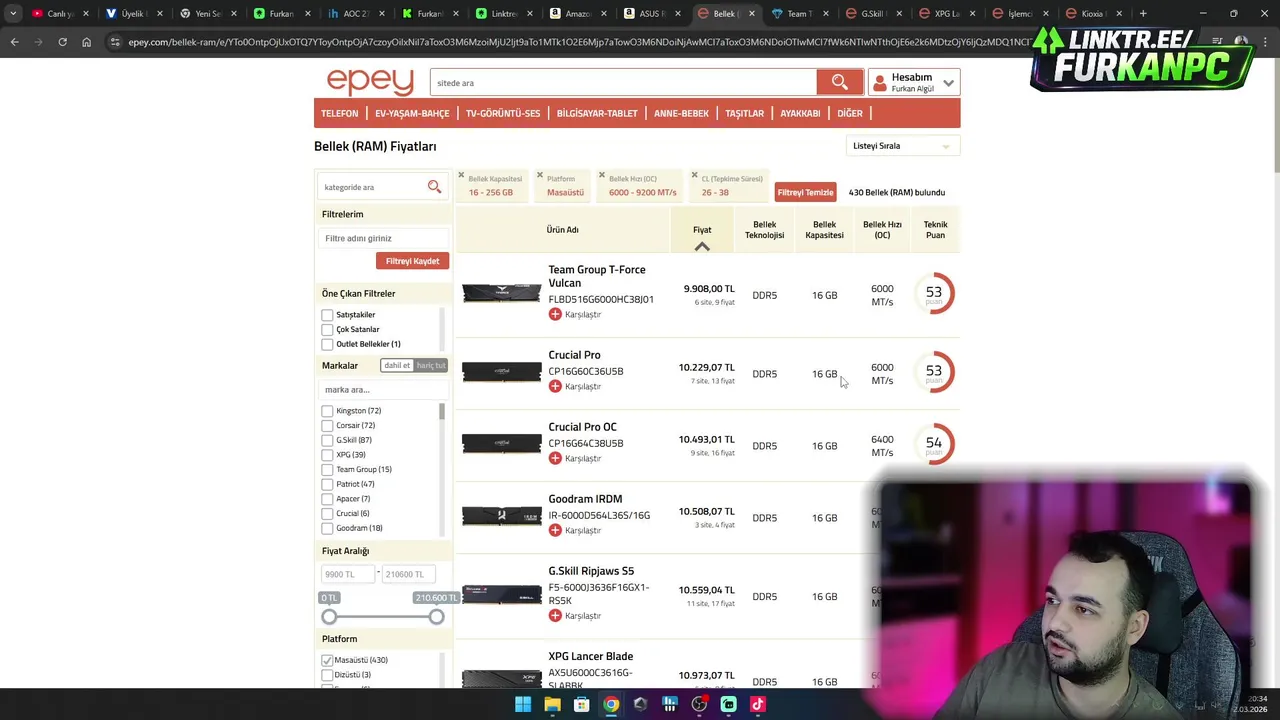Image resolution: width=1280 pixels, height=720 pixels.
Task: Click Team Group T-Force Vulcan product thumbnail
Action: (x=501, y=293)
